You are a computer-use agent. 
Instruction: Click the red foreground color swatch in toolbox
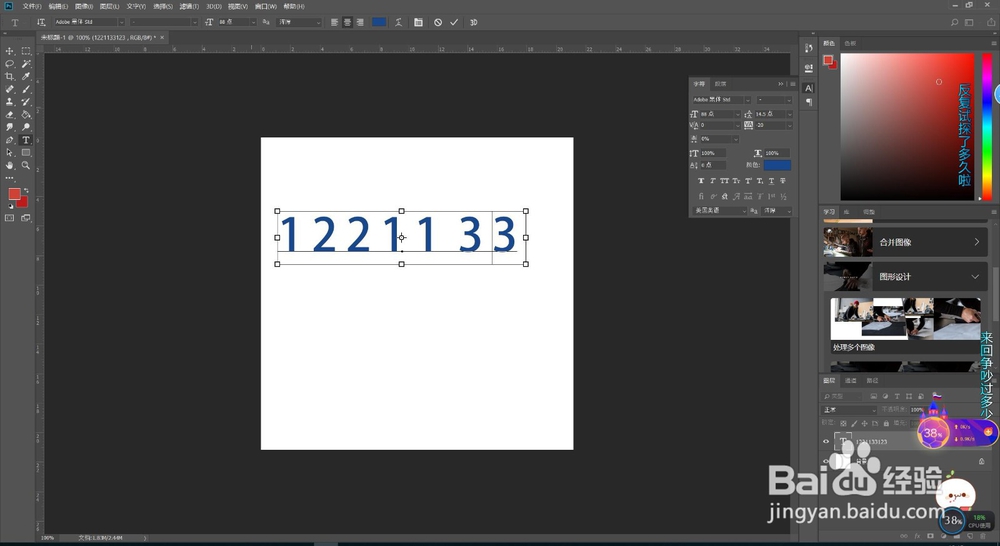[14, 194]
